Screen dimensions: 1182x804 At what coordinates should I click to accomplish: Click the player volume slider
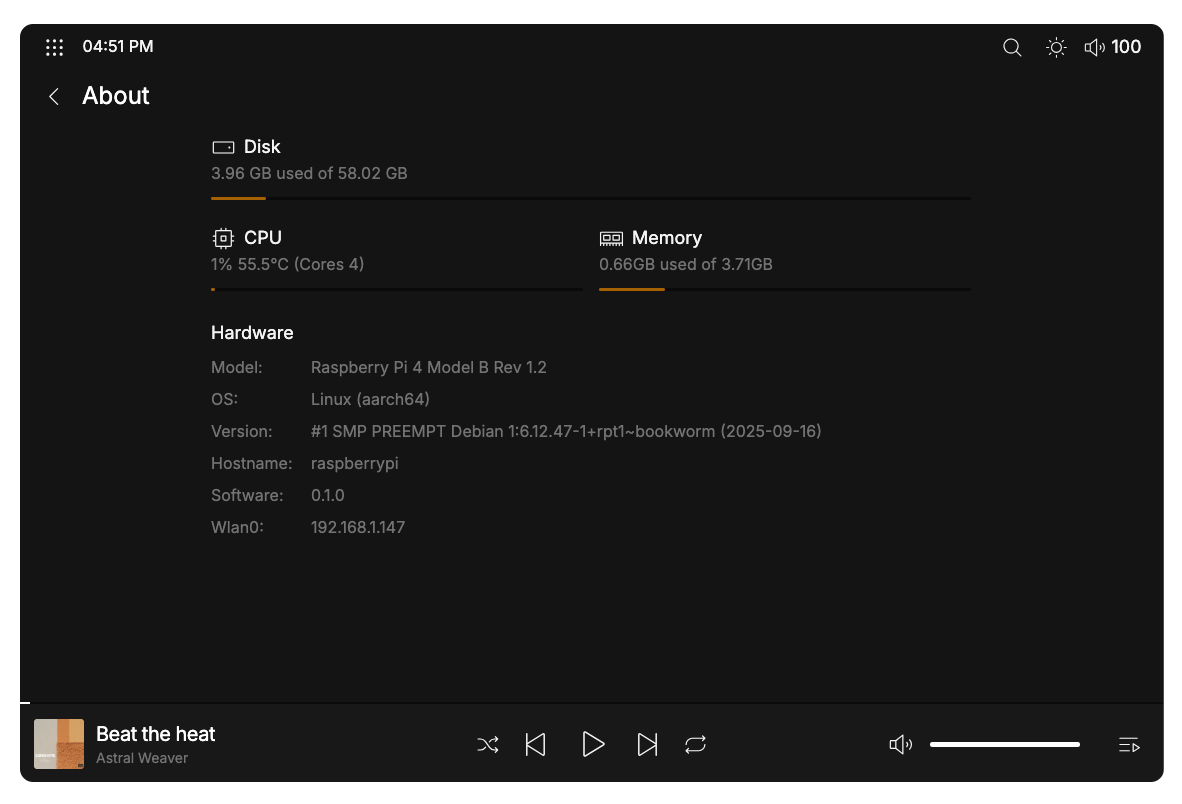point(1004,744)
